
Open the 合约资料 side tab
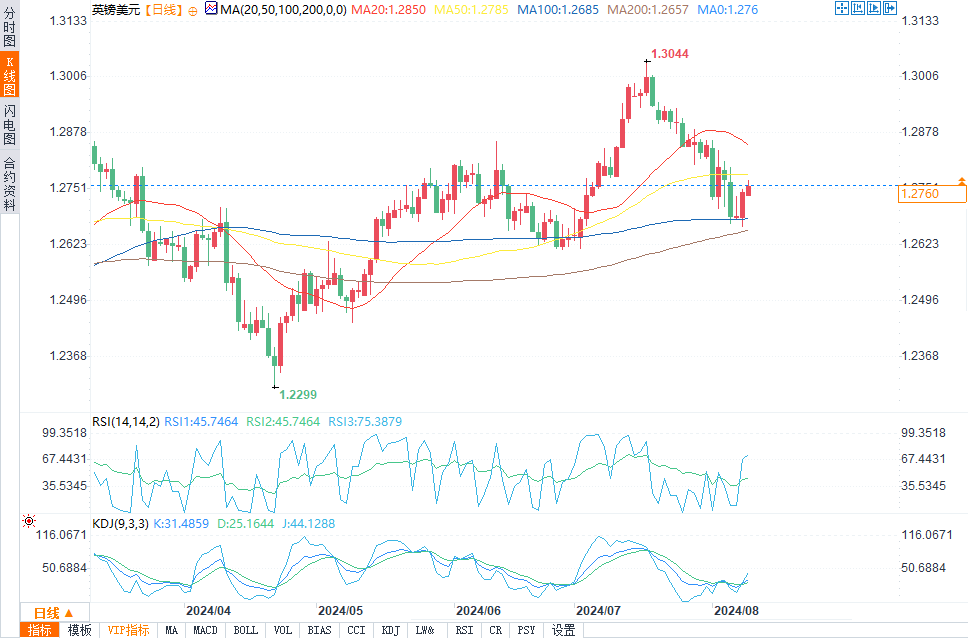[x=9, y=183]
